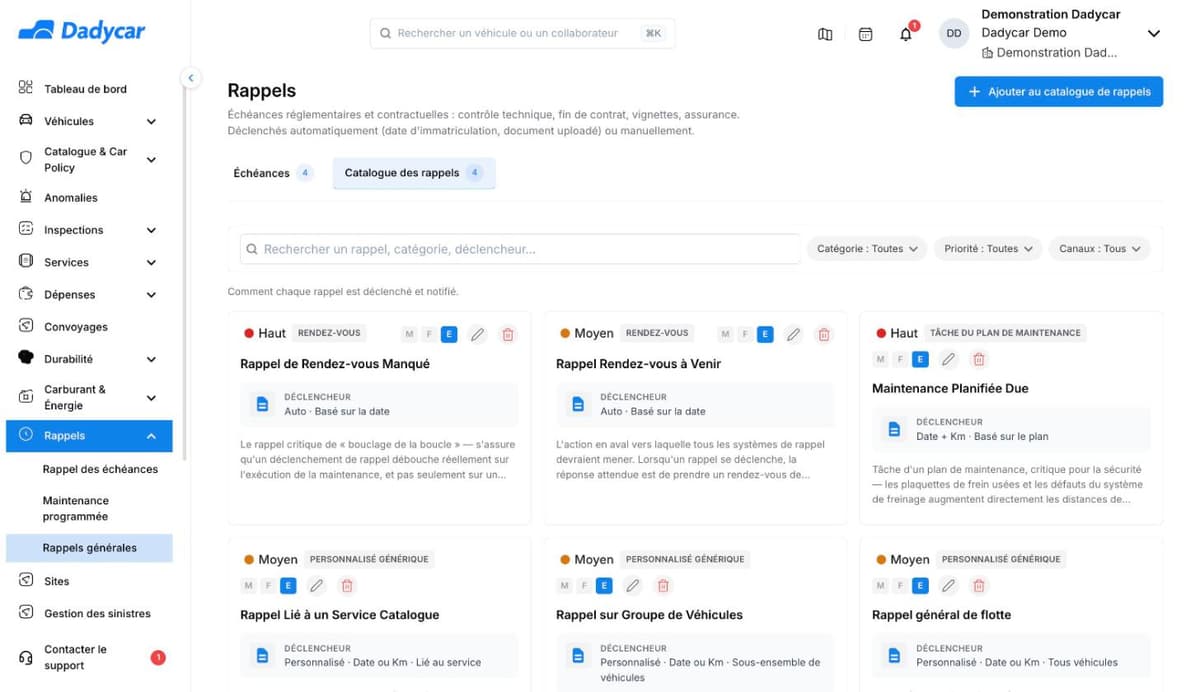The height and width of the screenshot is (692, 1200).
Task: Focus the vehicle or collaborator search field
Action: coord(522,33)
